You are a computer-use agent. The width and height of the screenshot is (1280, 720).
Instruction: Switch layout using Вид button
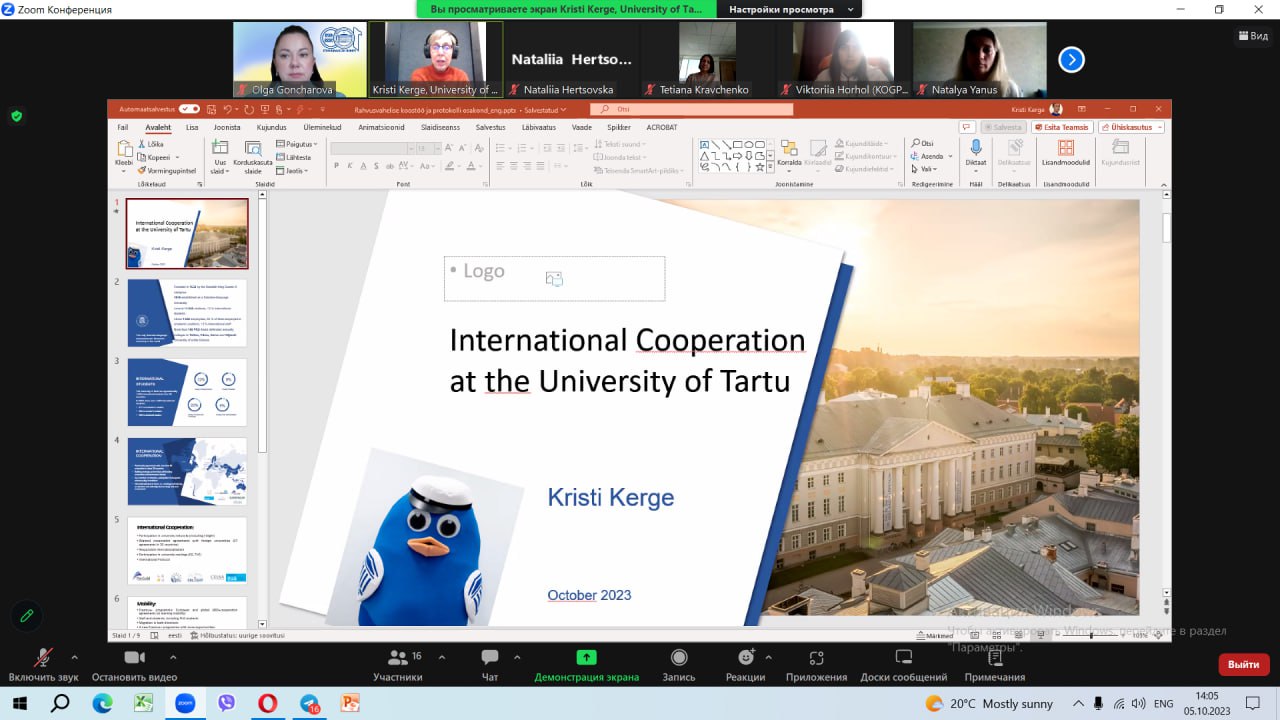pyautogui.click(x=1252, y=35)
